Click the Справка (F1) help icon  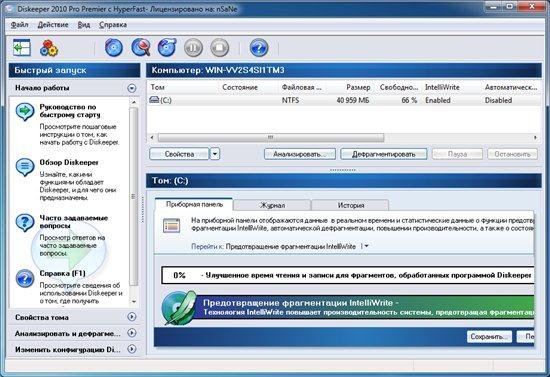point(25,278)
